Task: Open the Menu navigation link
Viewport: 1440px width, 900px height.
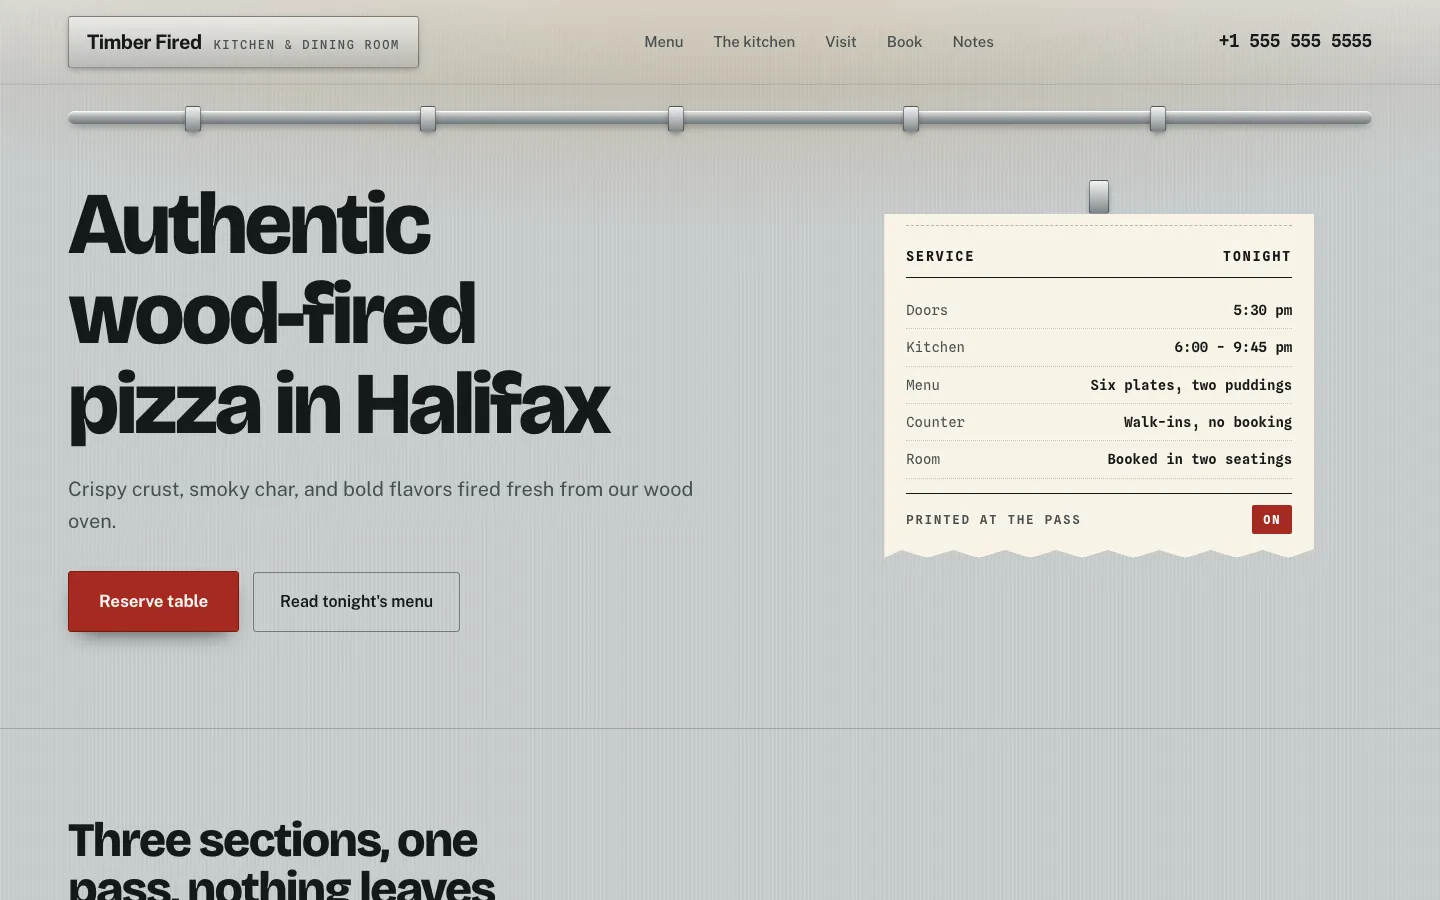Action: pyautogui.click(x=663, y=42)
